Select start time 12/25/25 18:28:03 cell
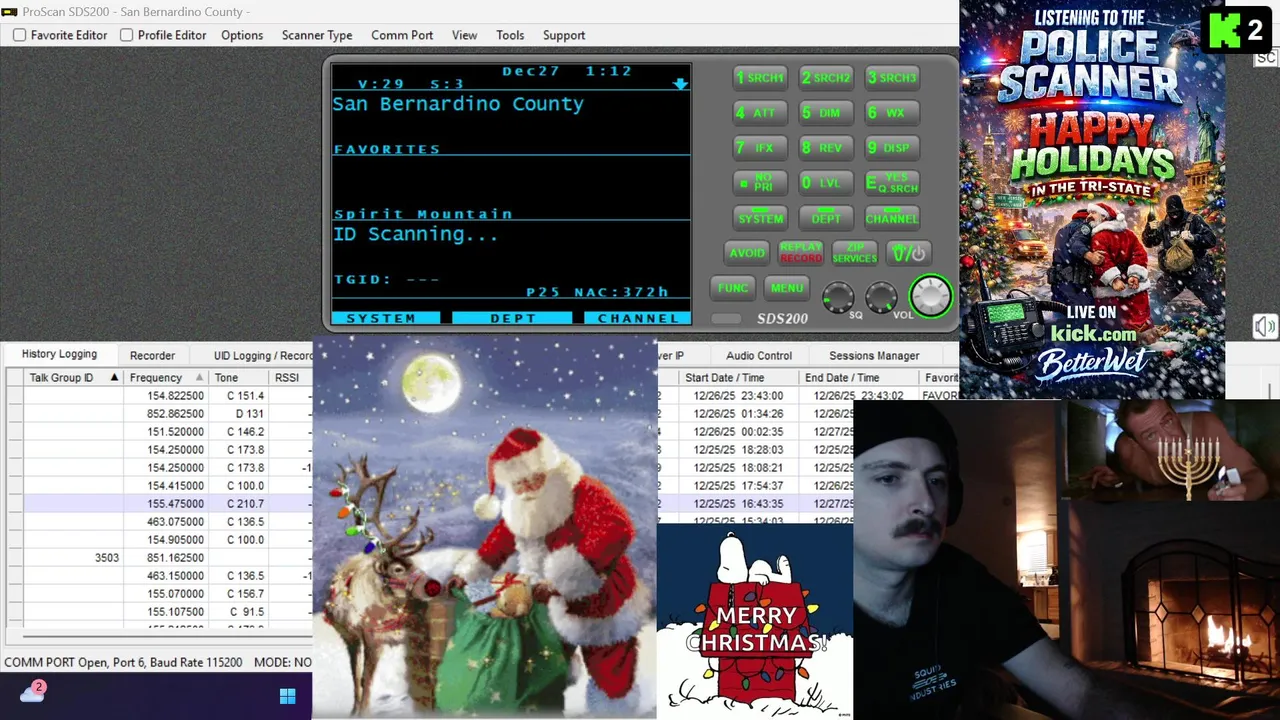Screen dimensions: 1280x720 [x=738, y=450]
